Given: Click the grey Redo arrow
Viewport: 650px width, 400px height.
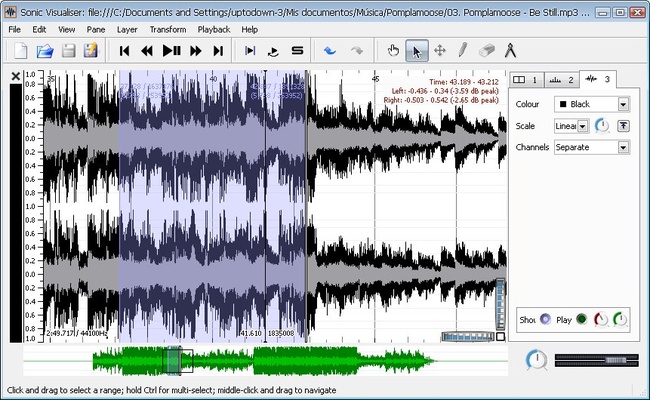Looking at the screenshot, I should pos(357,51).
